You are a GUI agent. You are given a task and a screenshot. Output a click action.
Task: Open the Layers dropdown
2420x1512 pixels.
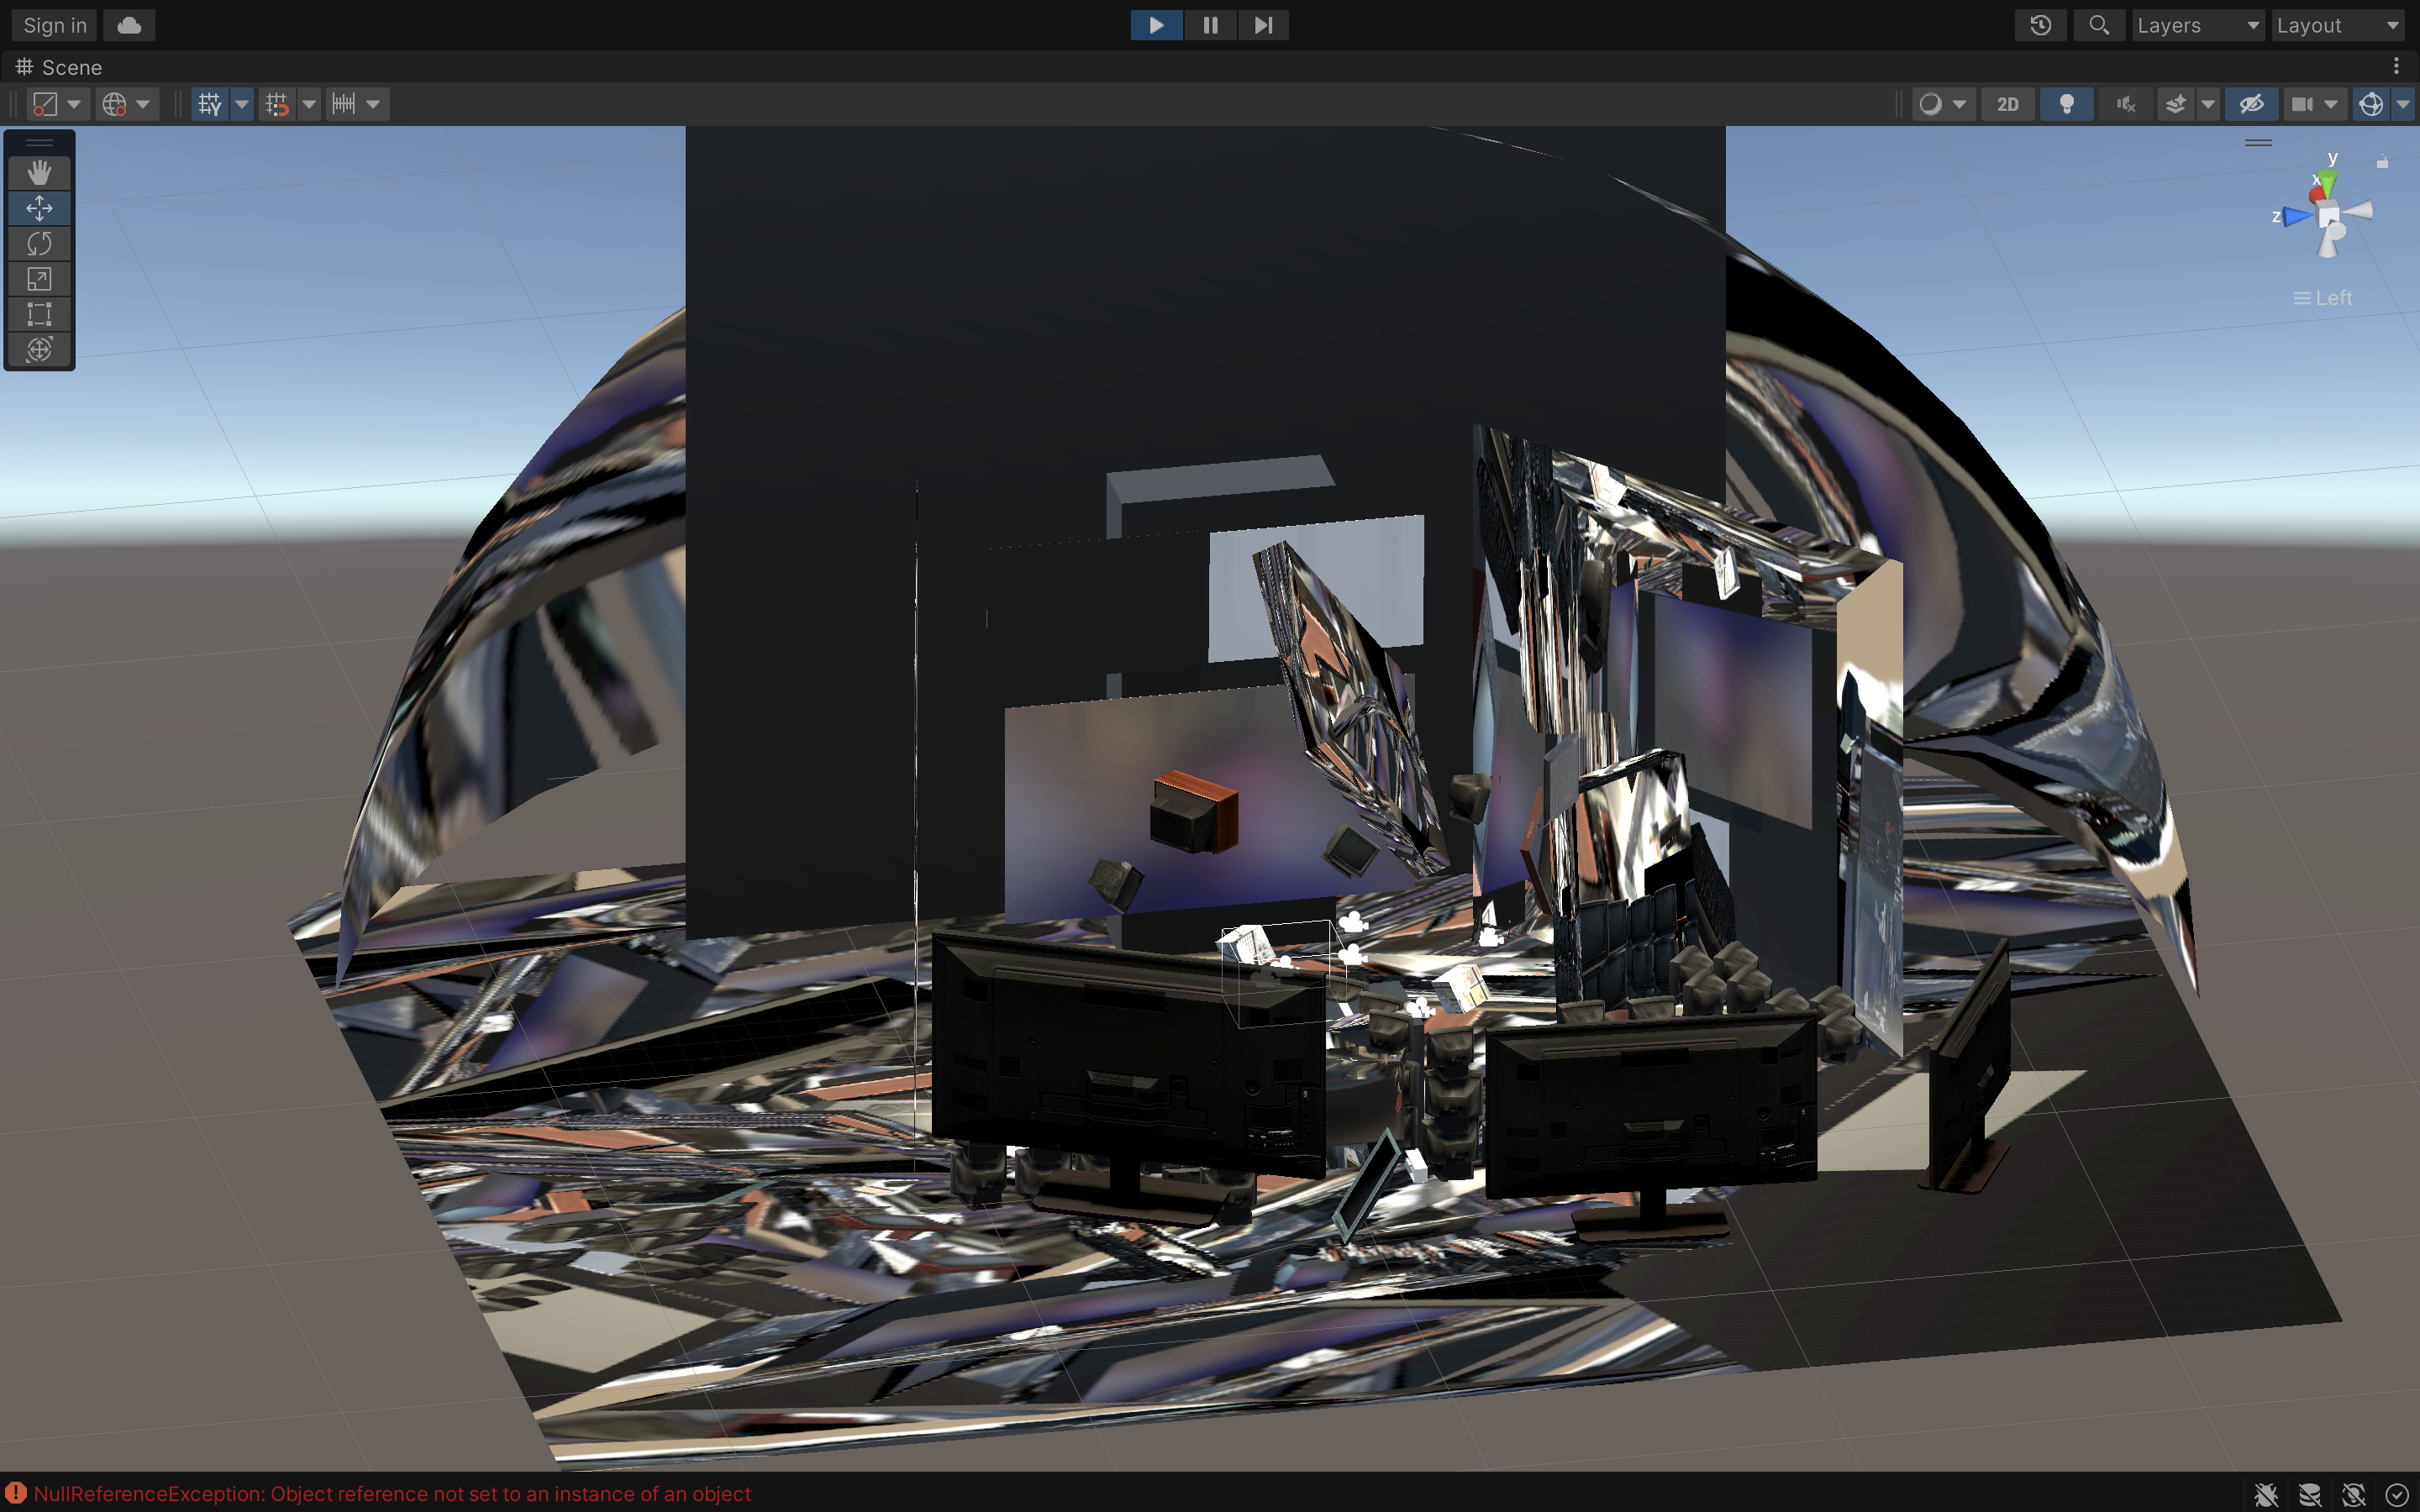(2197, 25)
